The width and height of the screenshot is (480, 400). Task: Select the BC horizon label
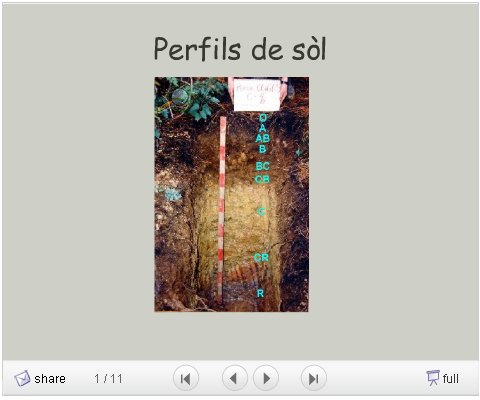(x=263, y=166)
